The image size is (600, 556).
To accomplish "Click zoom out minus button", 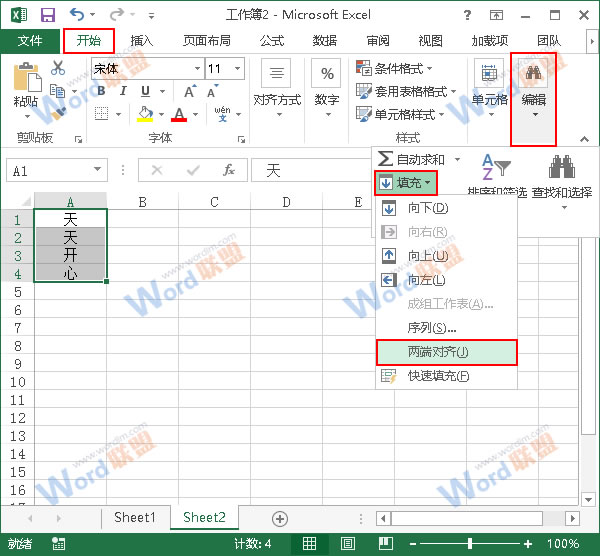I will tap(412, 544).
